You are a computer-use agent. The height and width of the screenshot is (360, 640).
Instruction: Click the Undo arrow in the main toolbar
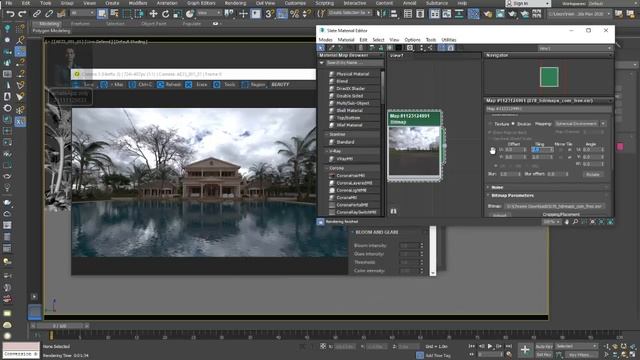click(10, 14)
